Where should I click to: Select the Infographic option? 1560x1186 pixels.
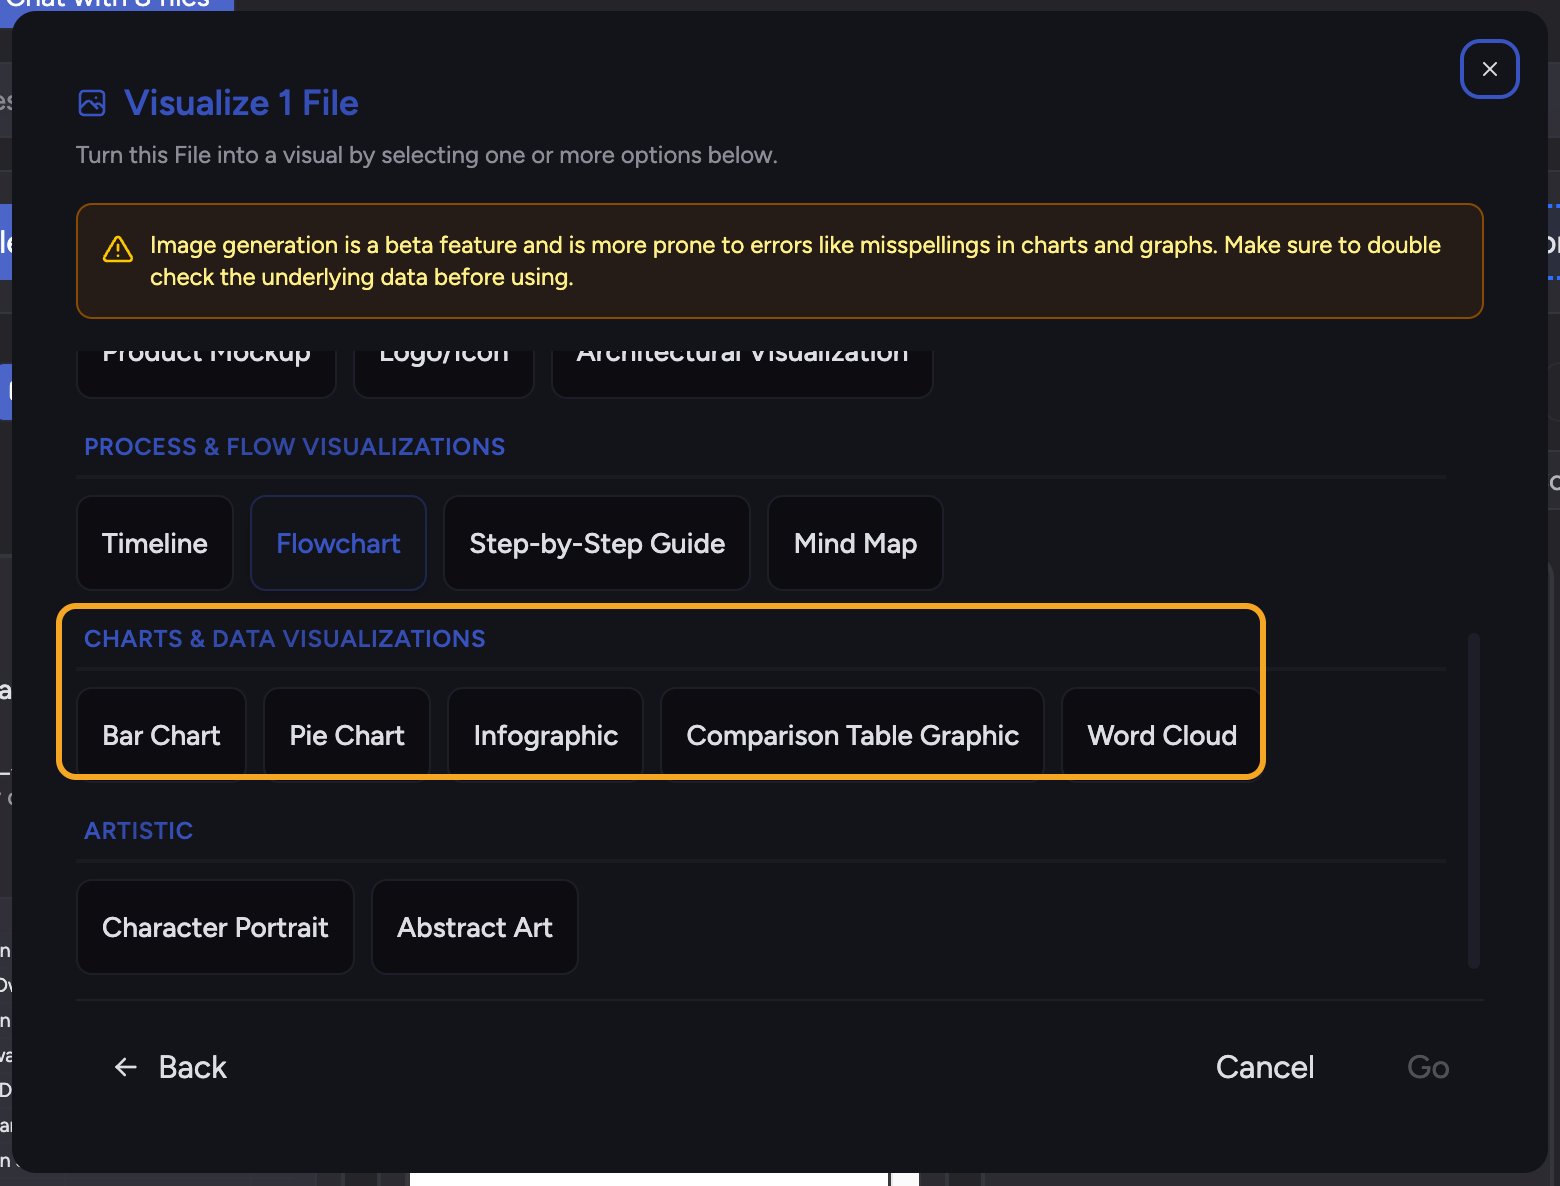pos(546,733)
